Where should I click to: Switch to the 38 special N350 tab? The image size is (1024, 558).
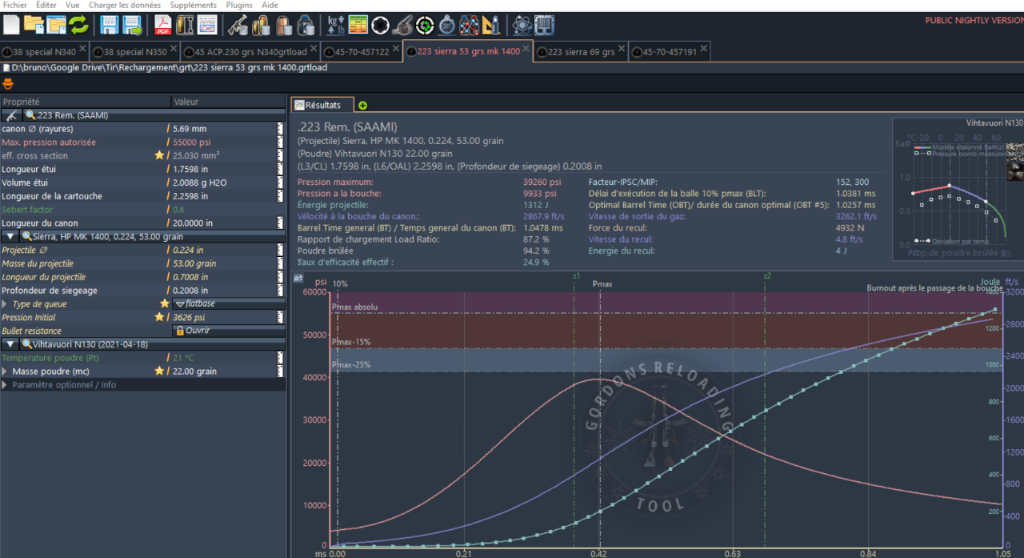coord(137,51)
